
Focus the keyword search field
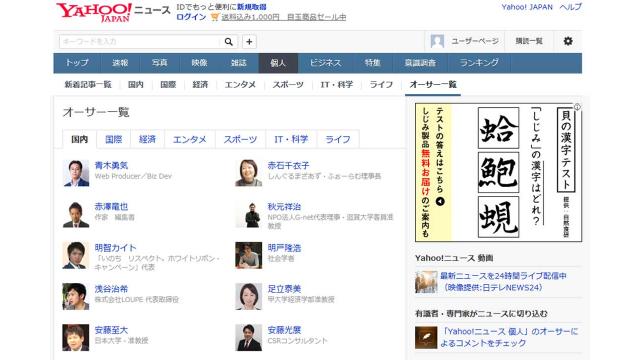(x=140, y=42)
